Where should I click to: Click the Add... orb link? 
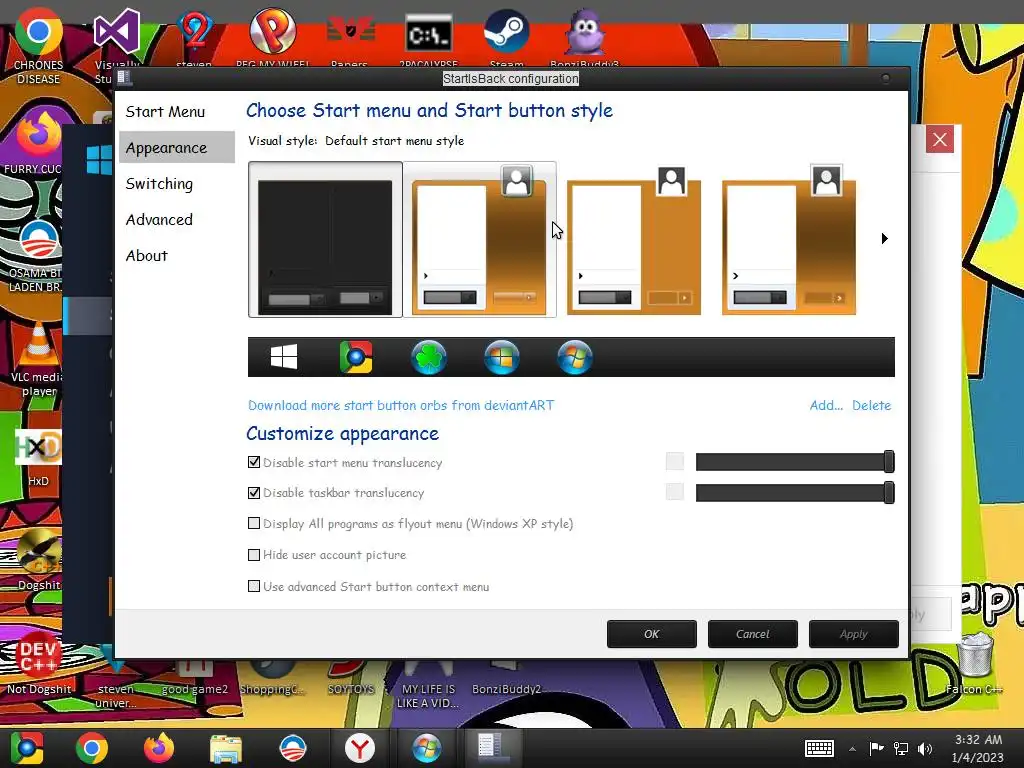826,405
